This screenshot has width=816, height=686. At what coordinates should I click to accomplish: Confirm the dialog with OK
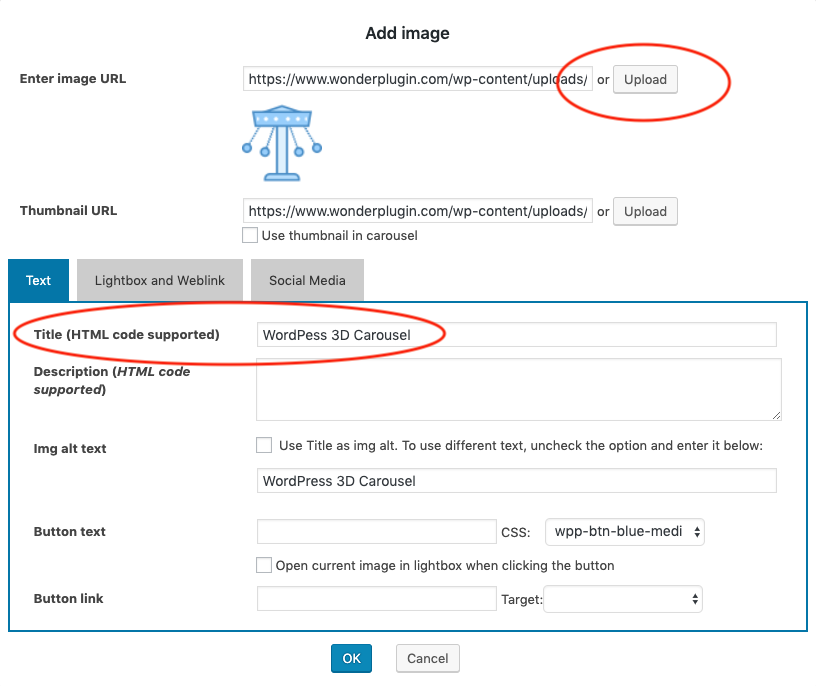pos(351,658)
